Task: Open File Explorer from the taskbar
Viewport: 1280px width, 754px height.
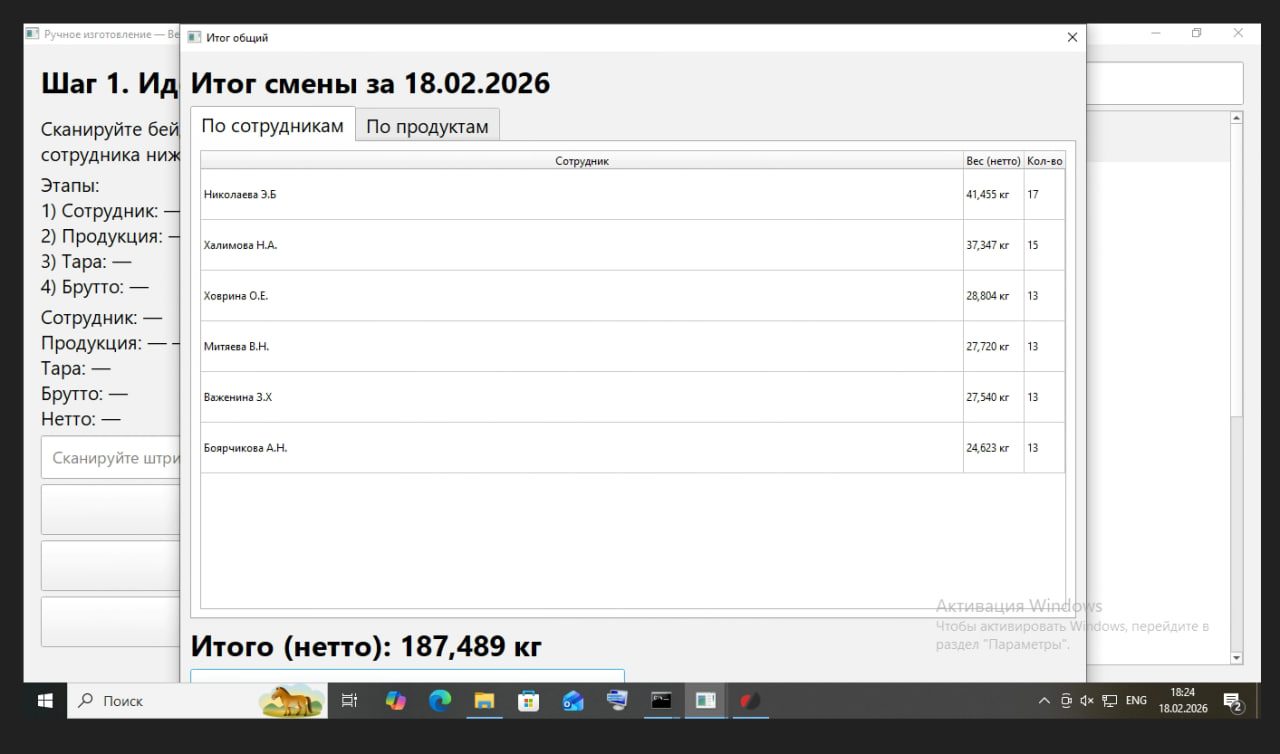Action: click(x=484, y=701)
